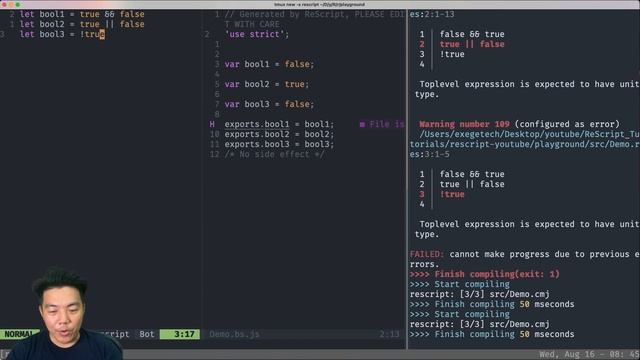Click 'var bool1 = false;' in generated JS
Image resolution: width=640 pixels, height=360 pixels.
point(269,64)
